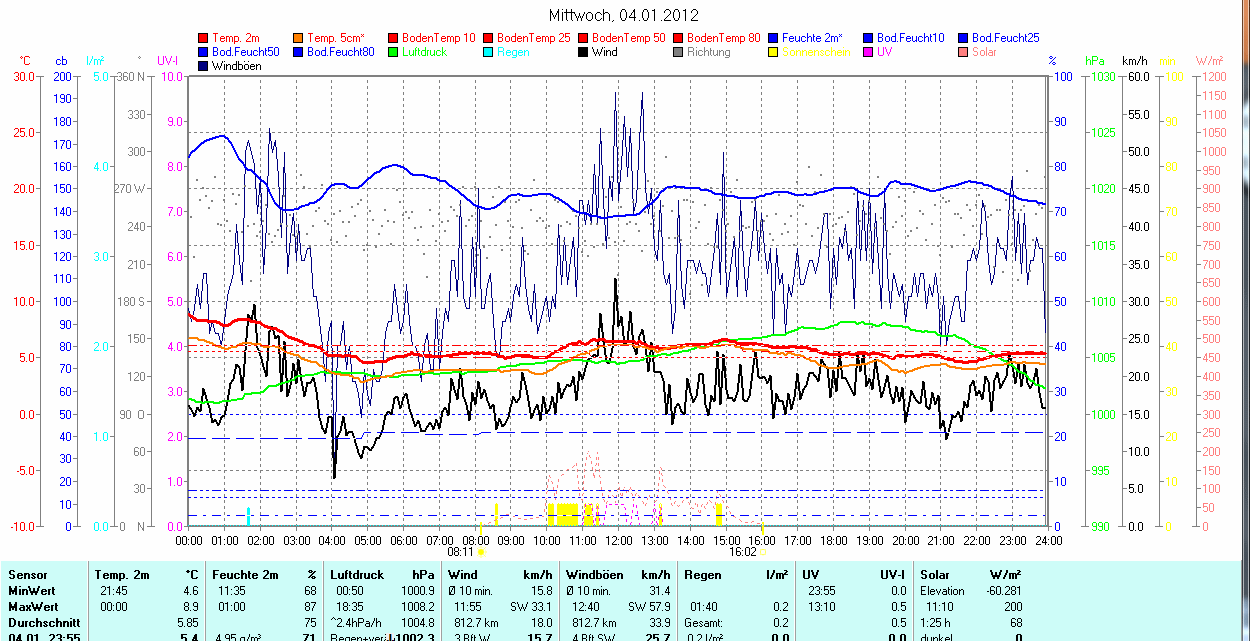Click the chart title Mittwoch, 04.01.2012
1250x641 pixels.
[x=624, y=15]
